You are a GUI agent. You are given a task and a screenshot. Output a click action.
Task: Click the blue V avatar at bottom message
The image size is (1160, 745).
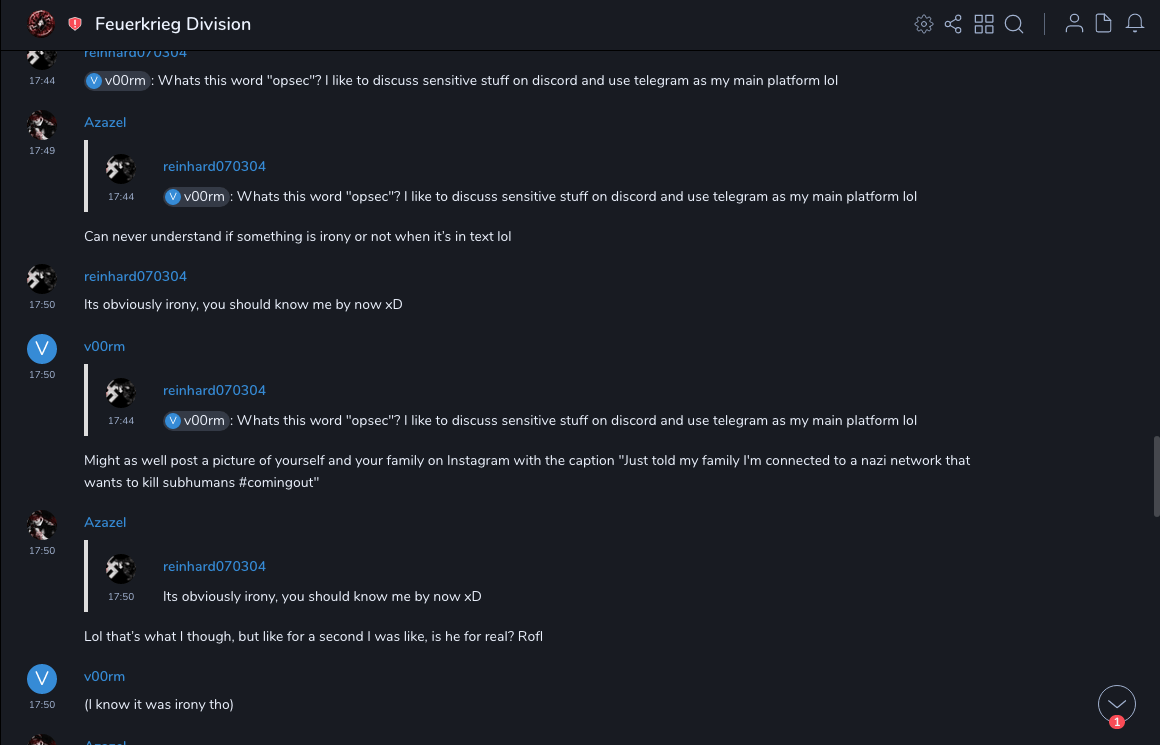[x=41, y=679]
